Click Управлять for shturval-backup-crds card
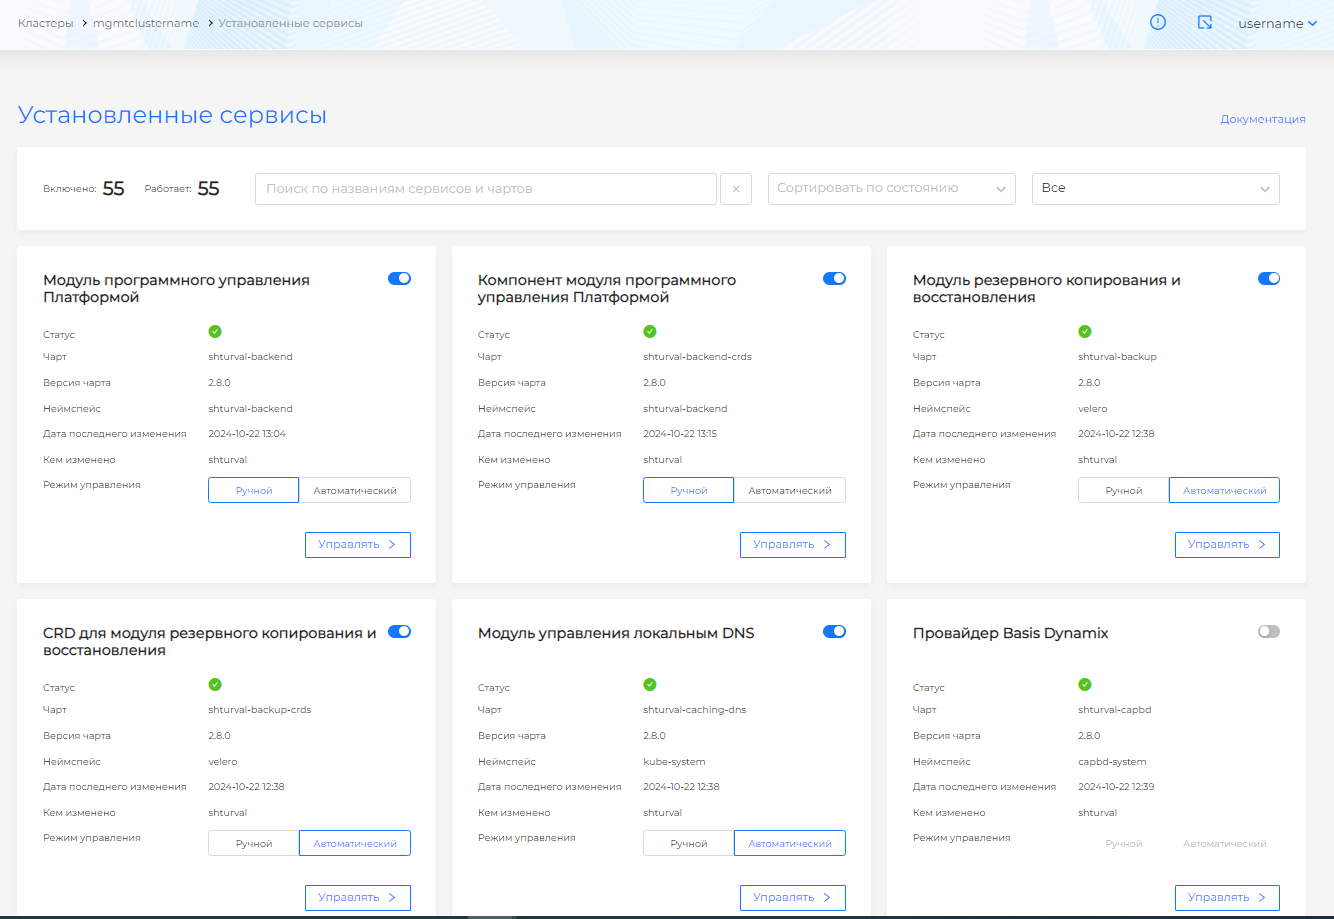 [358, 898]
